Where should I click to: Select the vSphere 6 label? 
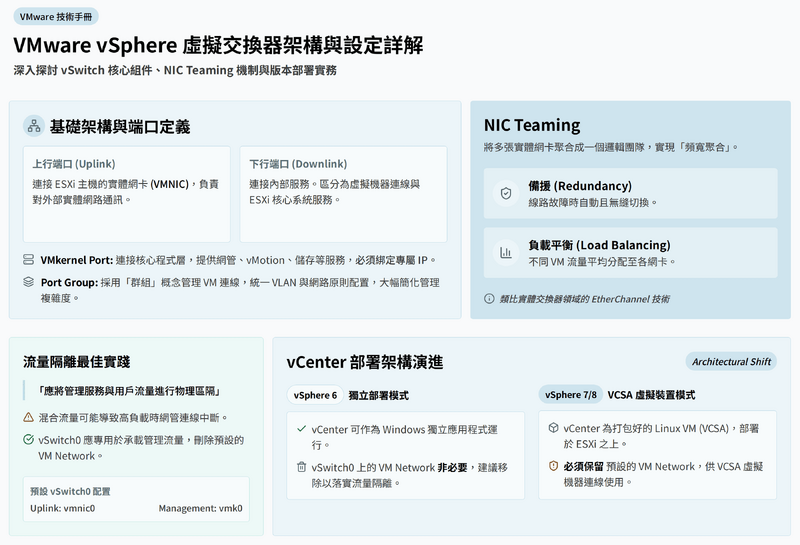click(x=315, y=395)
